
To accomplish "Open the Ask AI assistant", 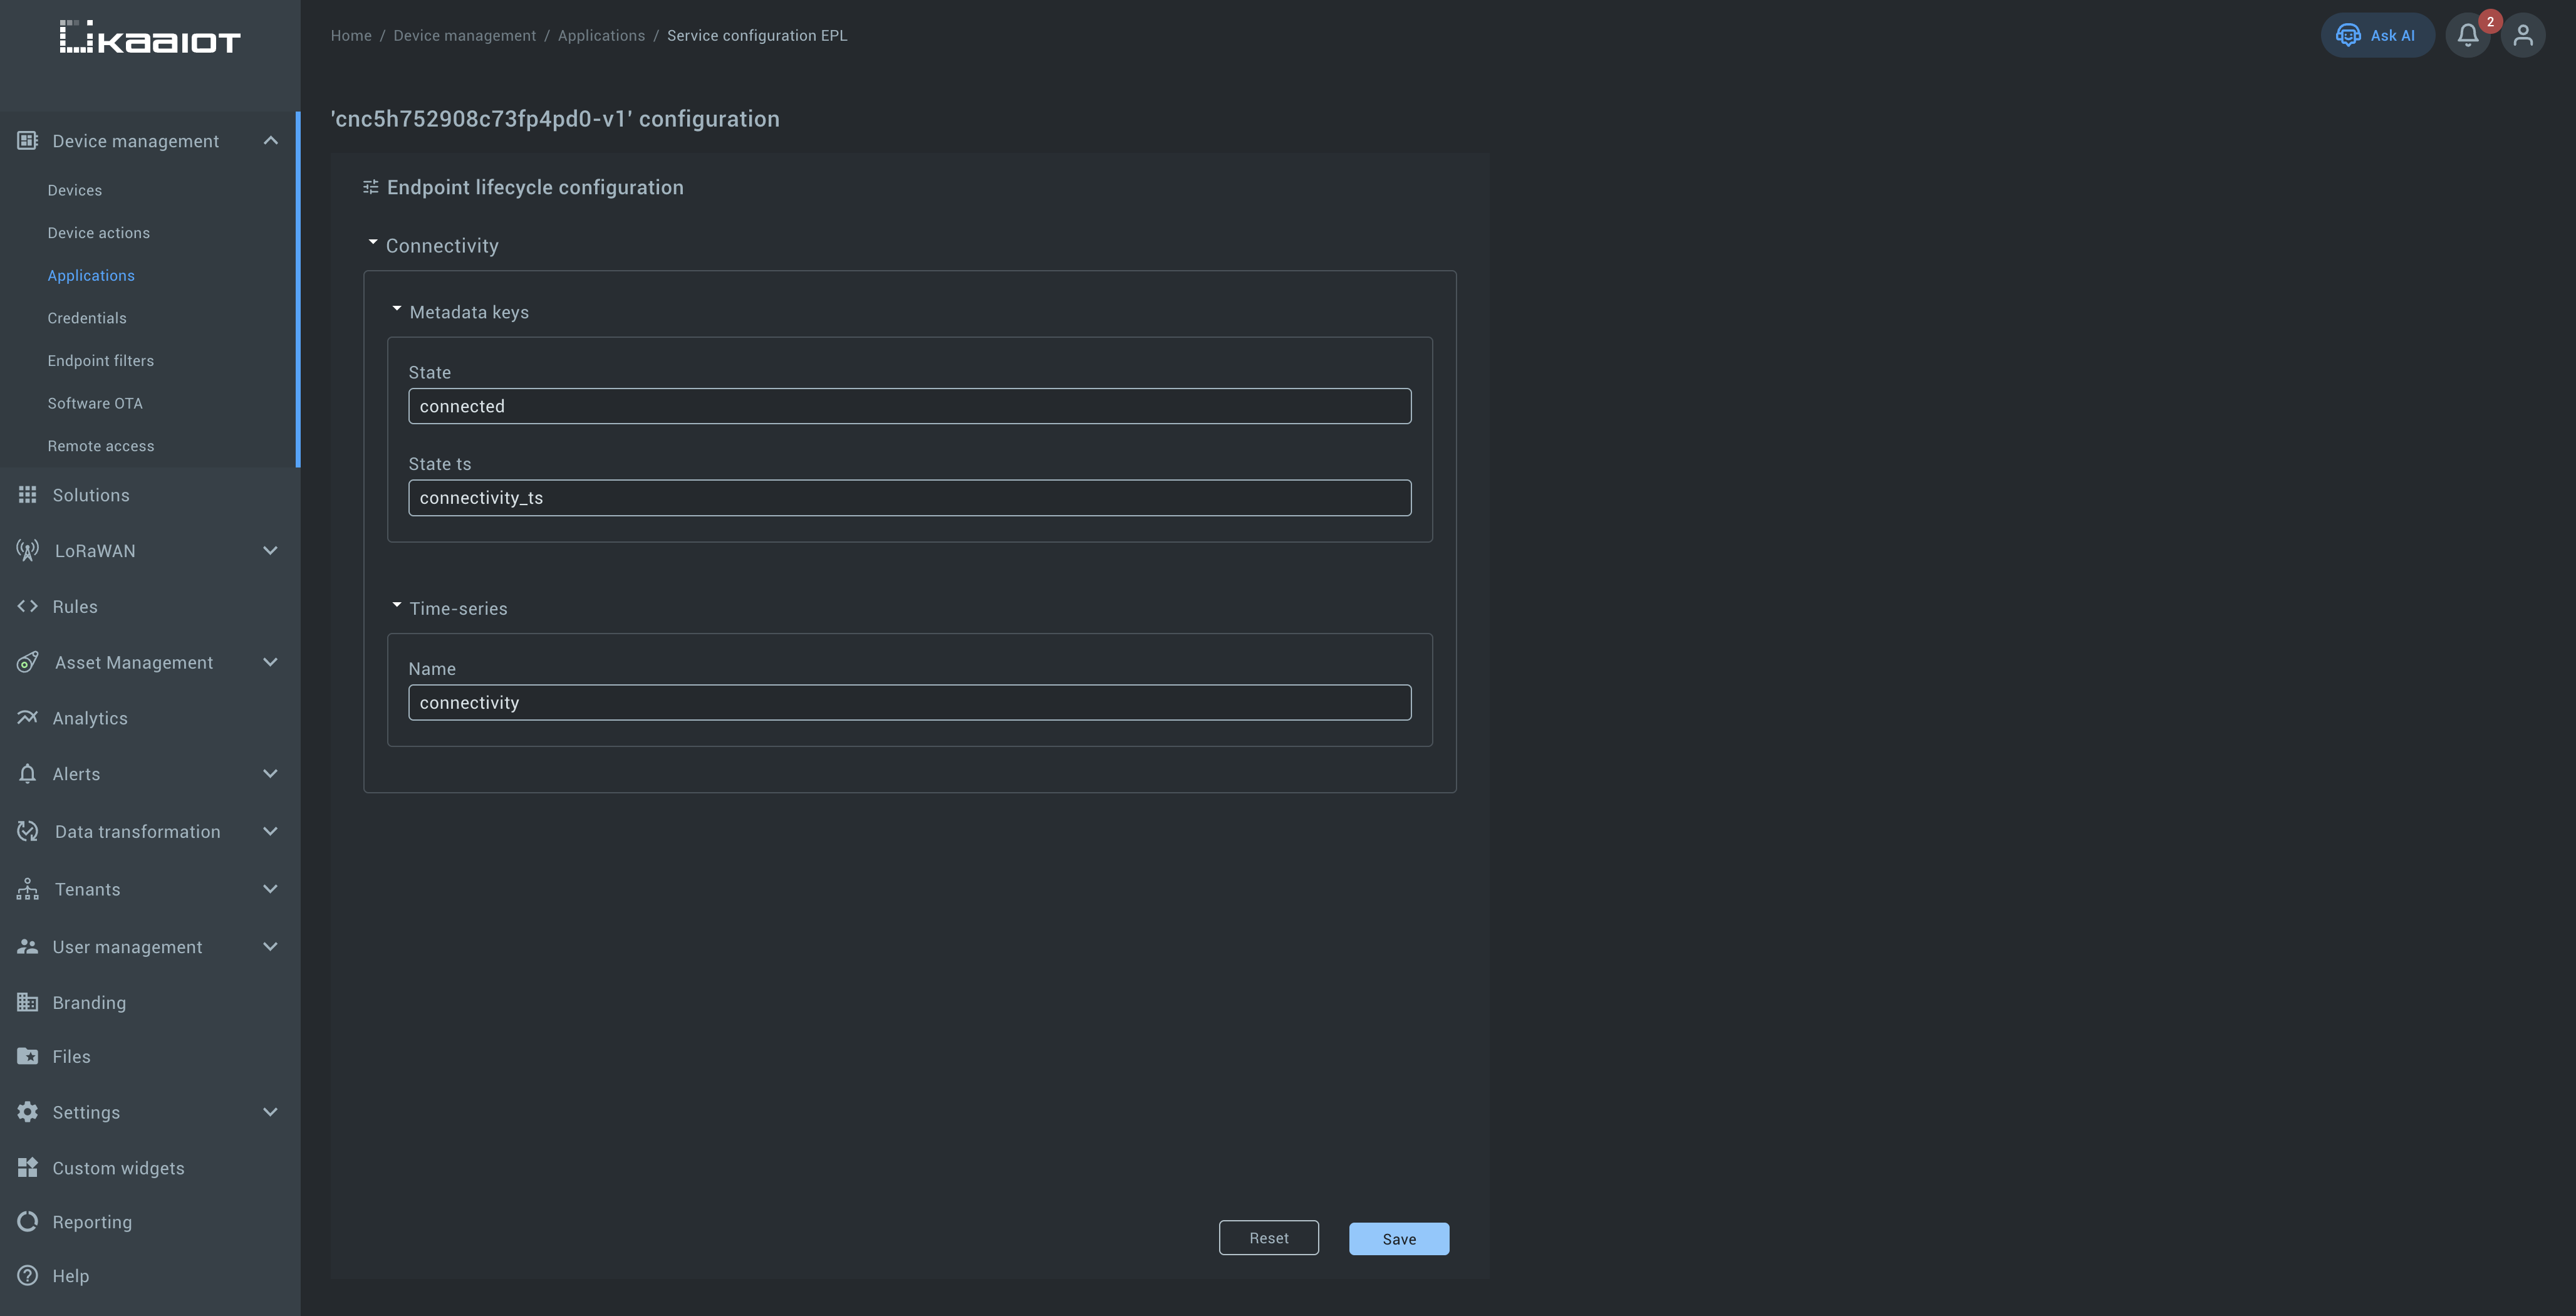I will click(x=2376, y=36).
